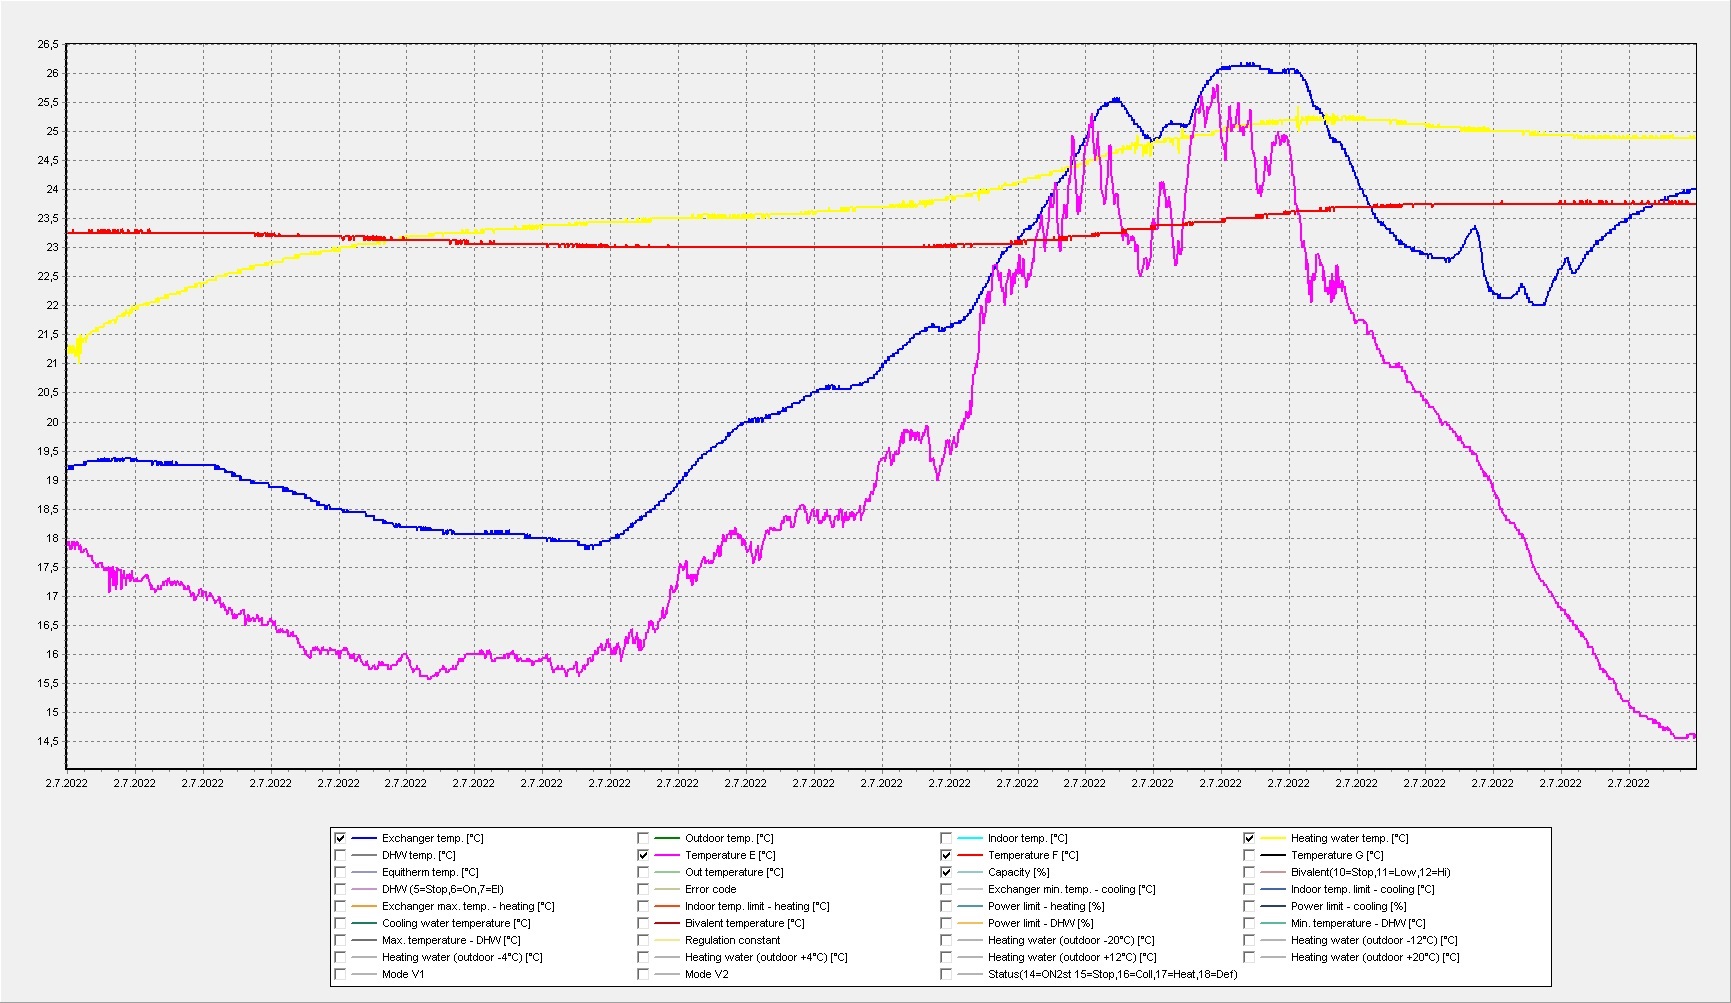Tick Heating water (outdoor -12°C) checkbox
This screenshot has width=1731, height=1003.
coord(1249,940)
